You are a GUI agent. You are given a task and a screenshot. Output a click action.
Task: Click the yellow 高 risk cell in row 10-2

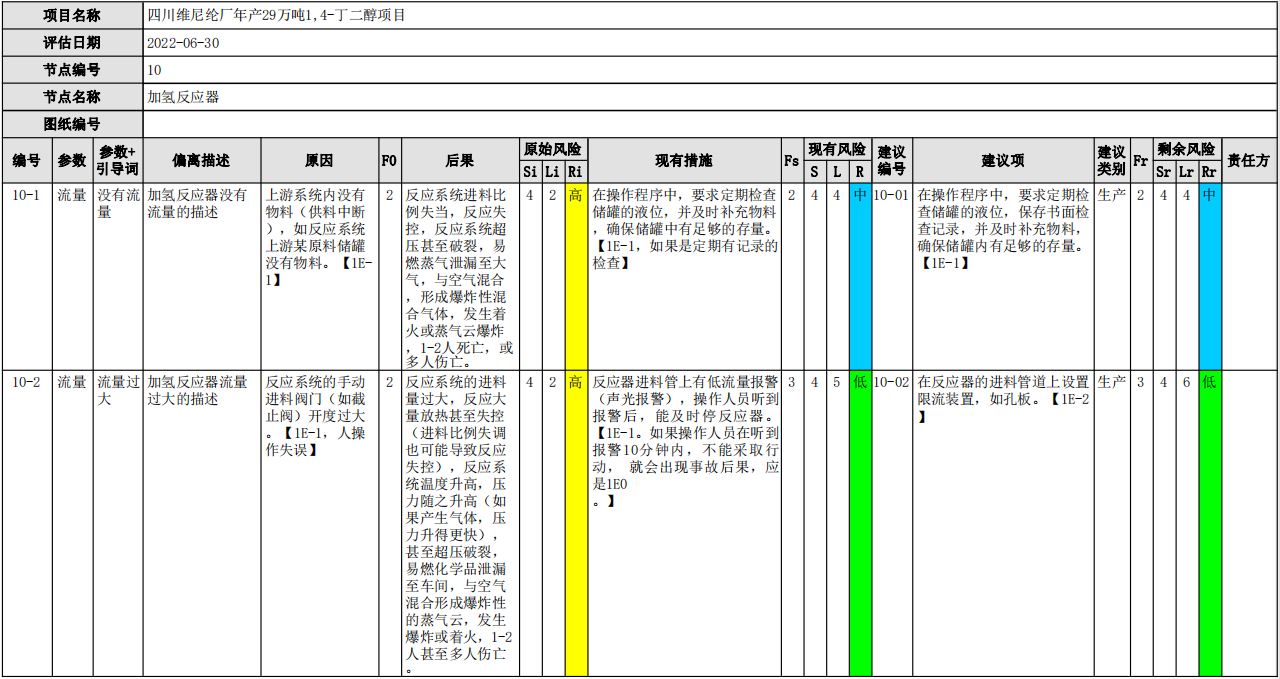576,523
